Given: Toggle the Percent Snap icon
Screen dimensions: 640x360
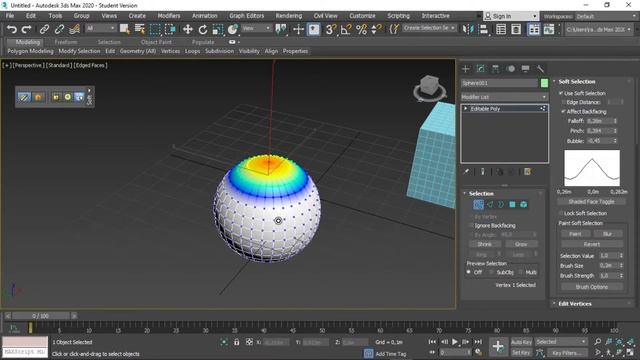Looking at the screenshot, I should pos(361,29).
